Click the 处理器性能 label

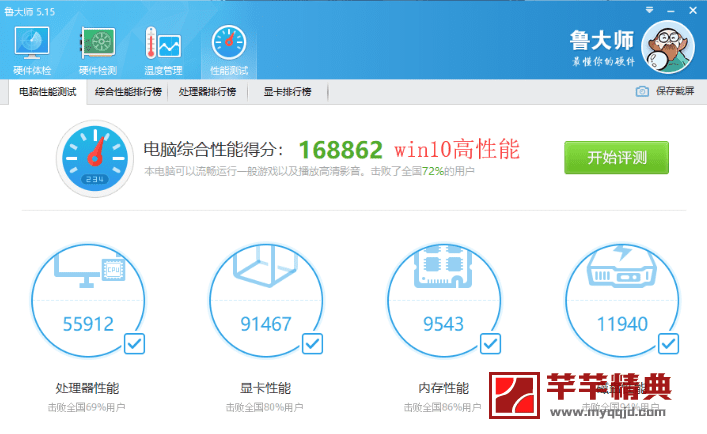coord(87,388)
